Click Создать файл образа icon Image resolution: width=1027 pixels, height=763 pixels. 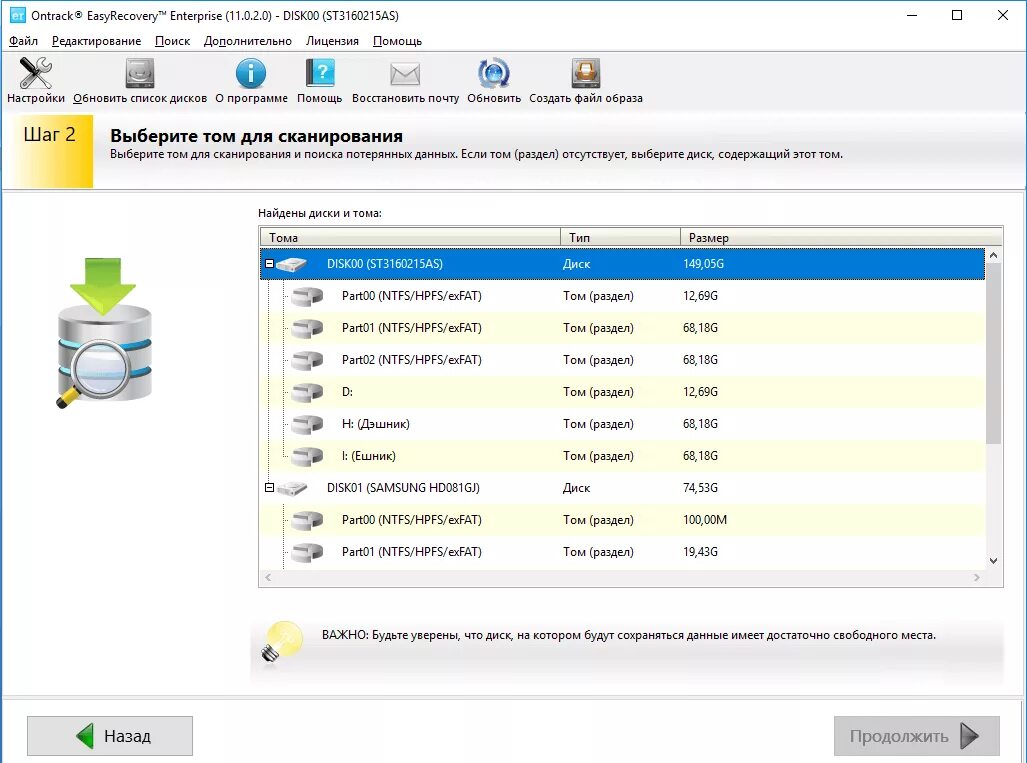point(586,73)
